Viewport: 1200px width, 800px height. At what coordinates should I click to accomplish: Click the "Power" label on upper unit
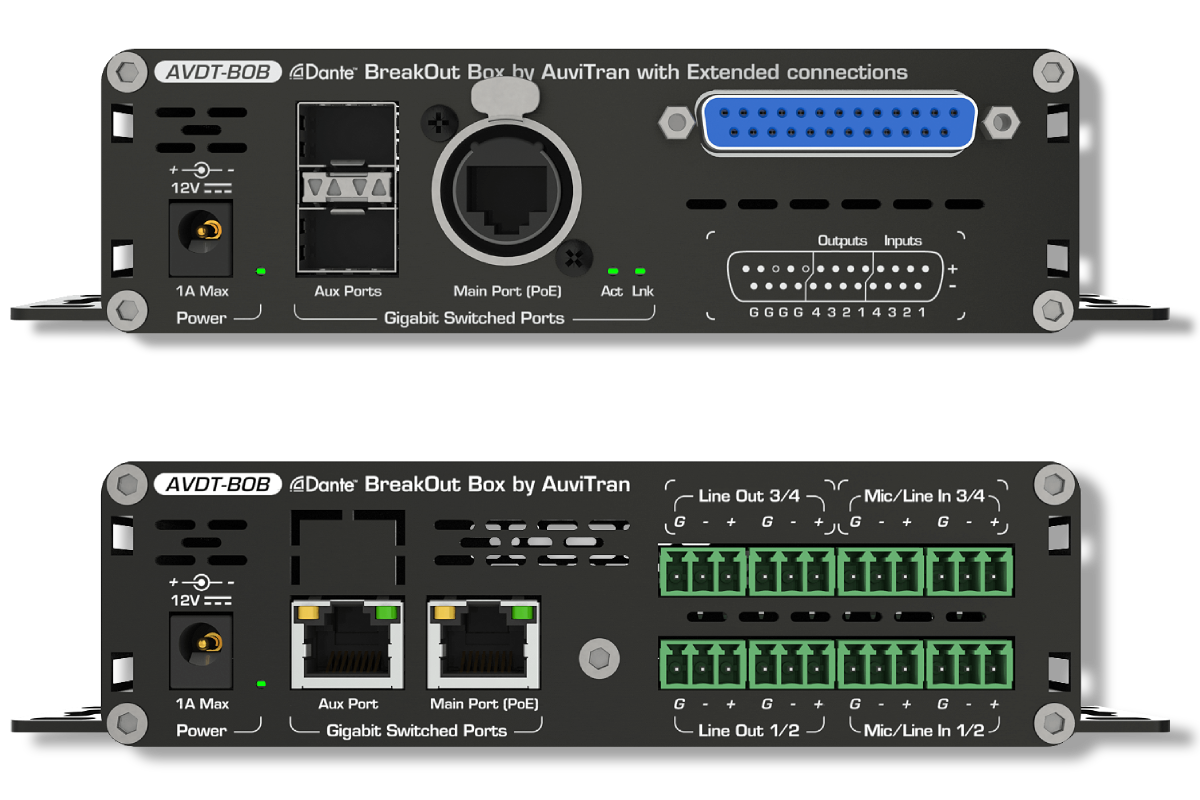pos(201,318)
